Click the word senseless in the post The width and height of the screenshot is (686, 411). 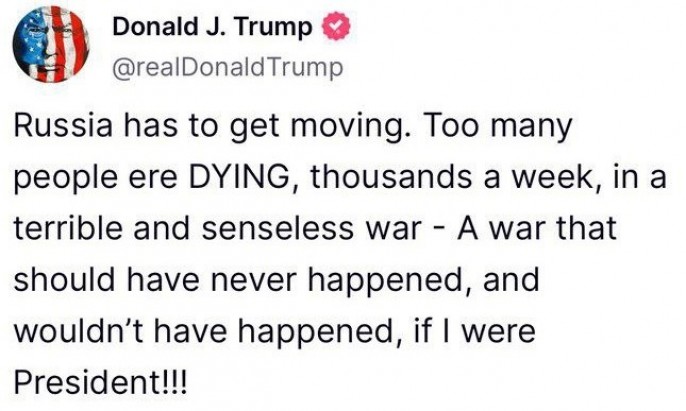click(x=277, y=228)
